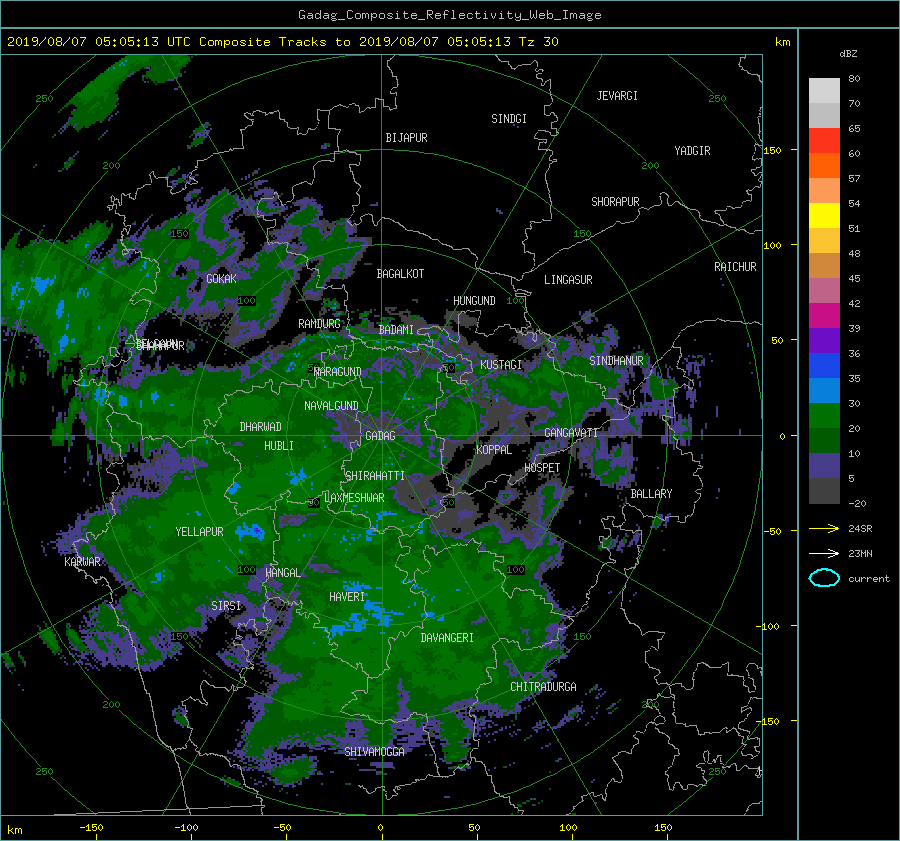Click the YADGIR city label

(x=692, y=151)
